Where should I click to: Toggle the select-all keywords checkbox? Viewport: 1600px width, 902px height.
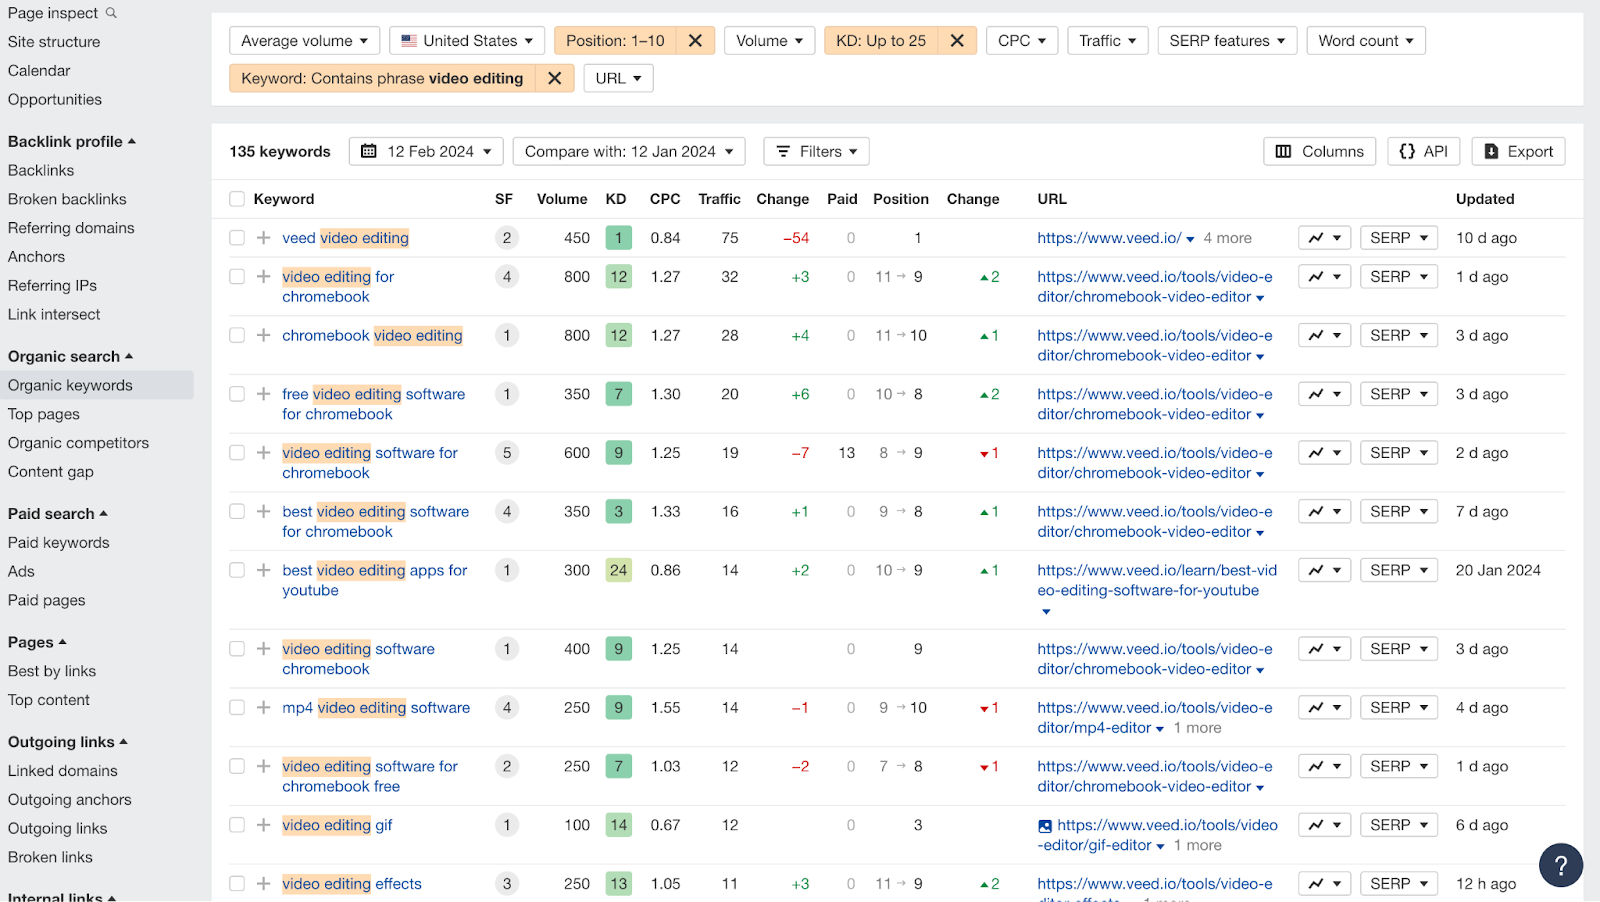(237, 199)
